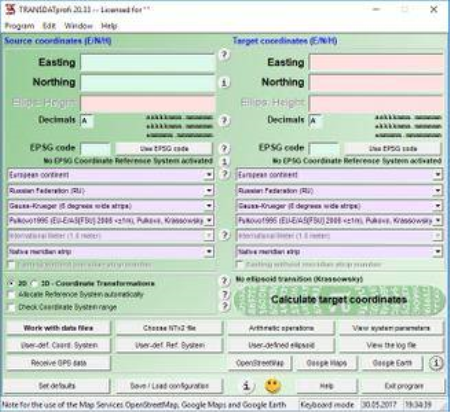The image size is (450, 412).
Task: Click Choose NTv2 file button
Action: 169,328
